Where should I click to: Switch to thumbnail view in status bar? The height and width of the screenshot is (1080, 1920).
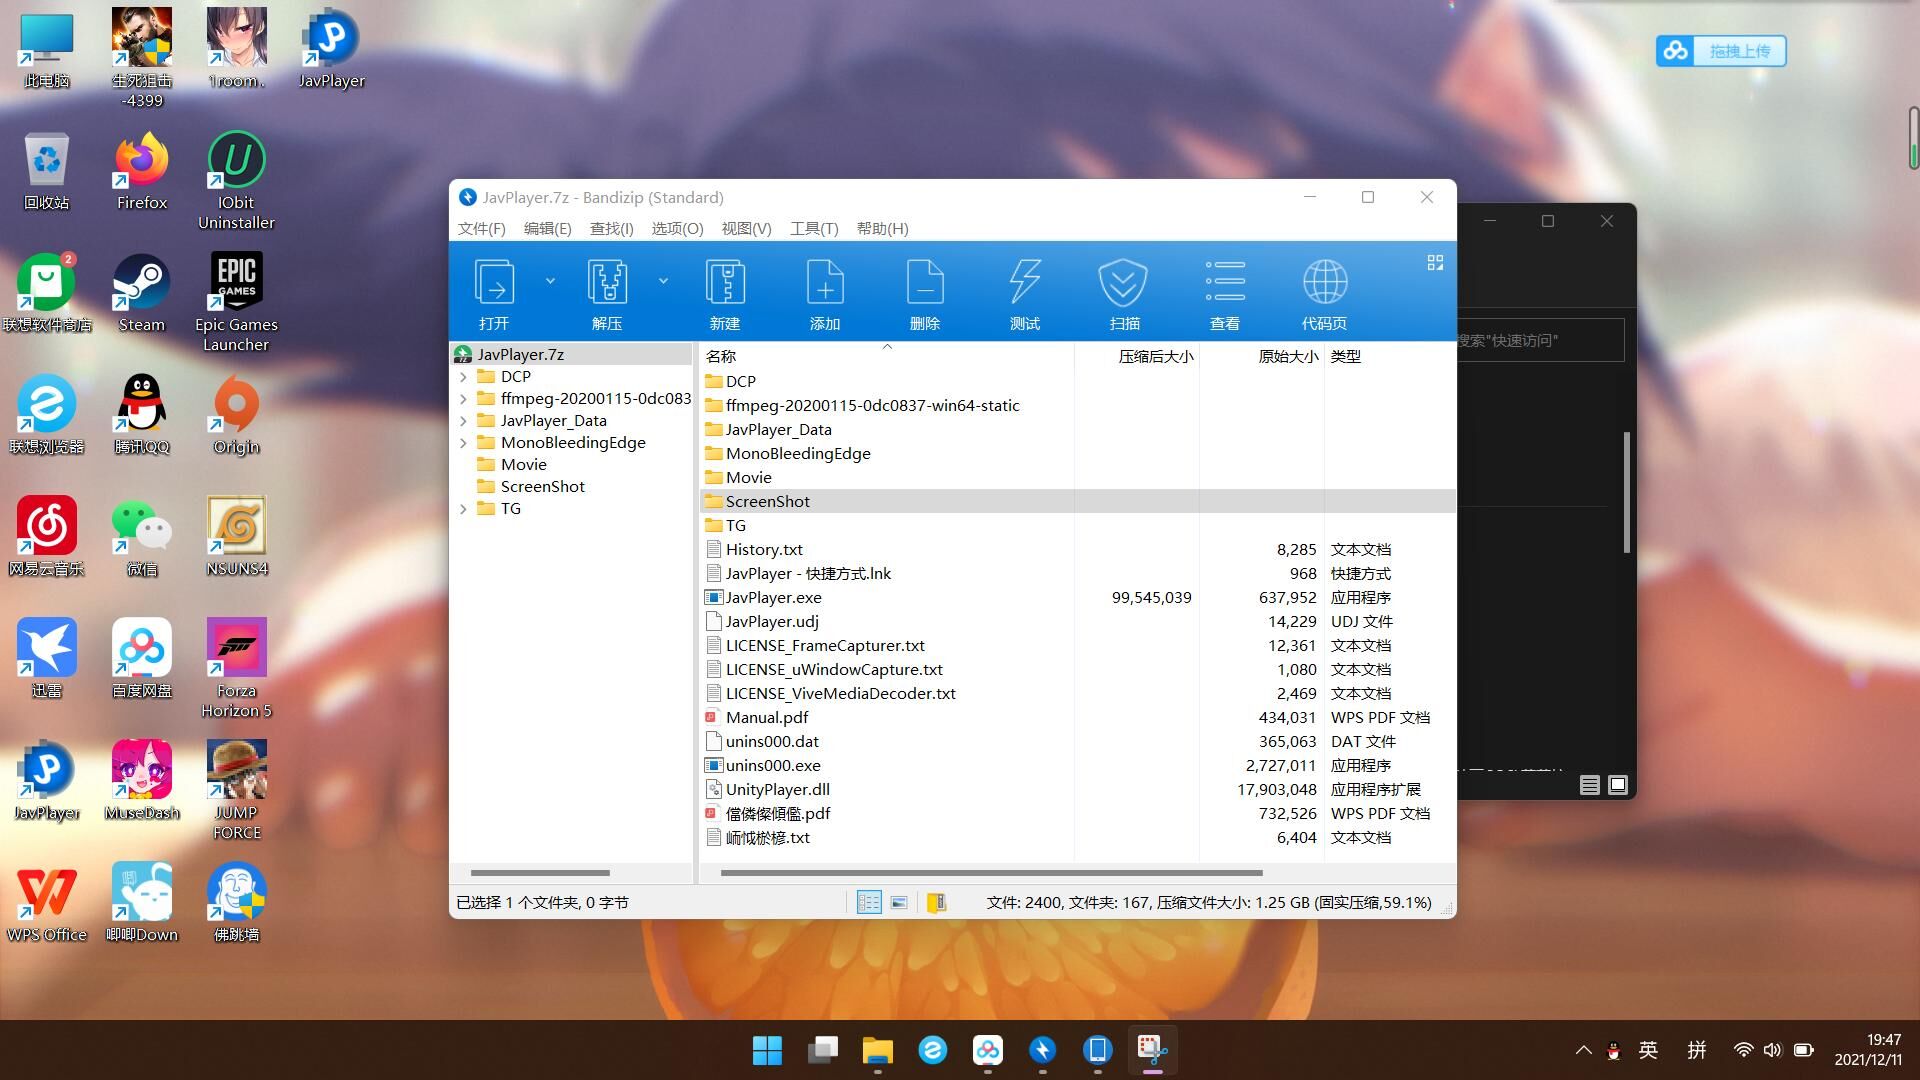point(899,902)
